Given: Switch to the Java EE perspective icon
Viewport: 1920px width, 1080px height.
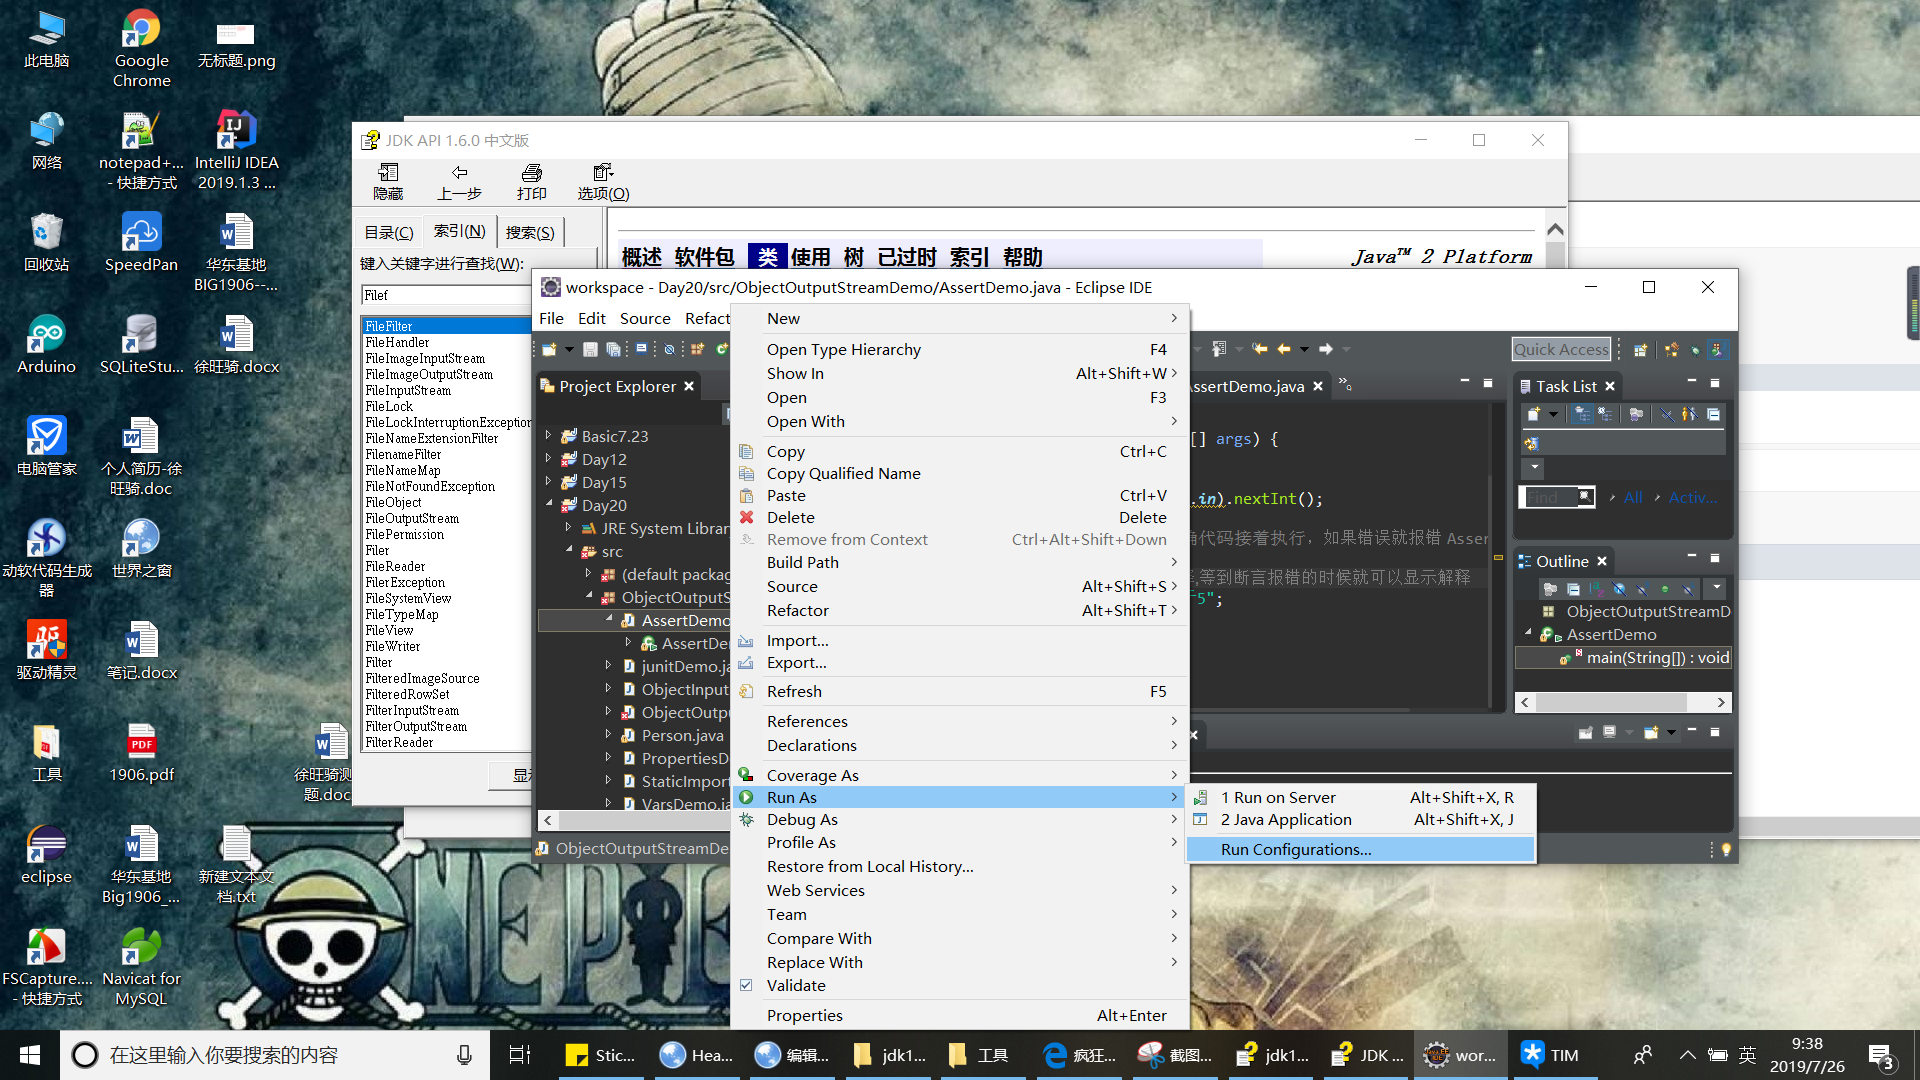Looking at the screenshot, I should point(1672,350).
